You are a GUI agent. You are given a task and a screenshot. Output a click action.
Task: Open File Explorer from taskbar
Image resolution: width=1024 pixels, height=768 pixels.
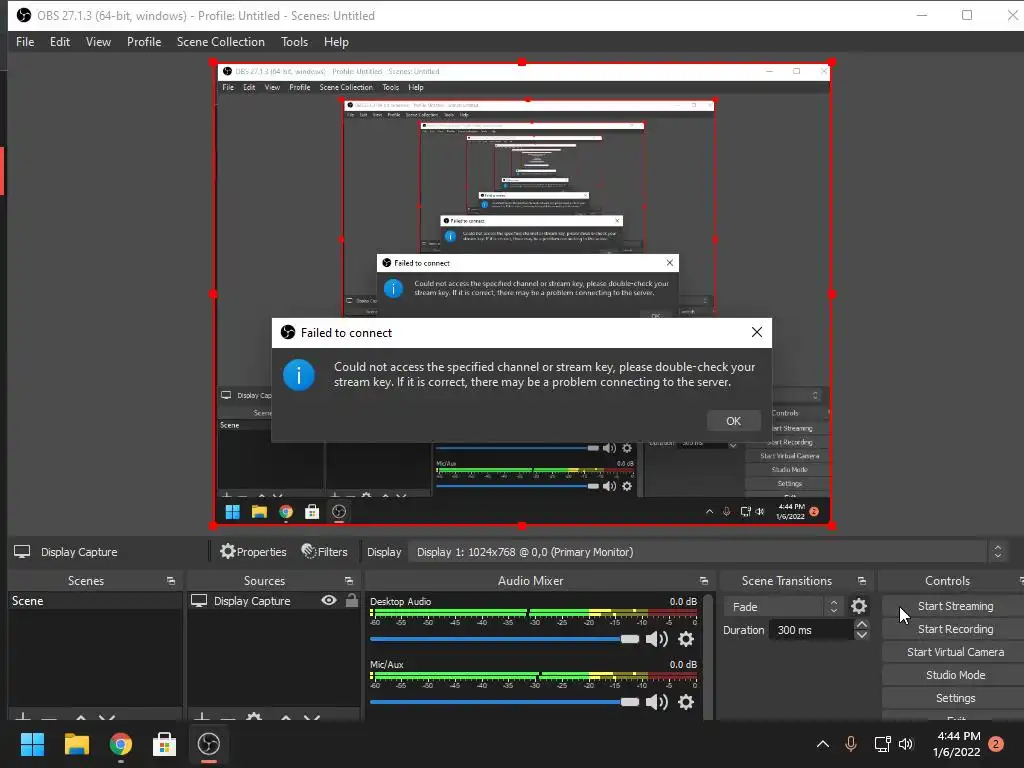[76, 744]
